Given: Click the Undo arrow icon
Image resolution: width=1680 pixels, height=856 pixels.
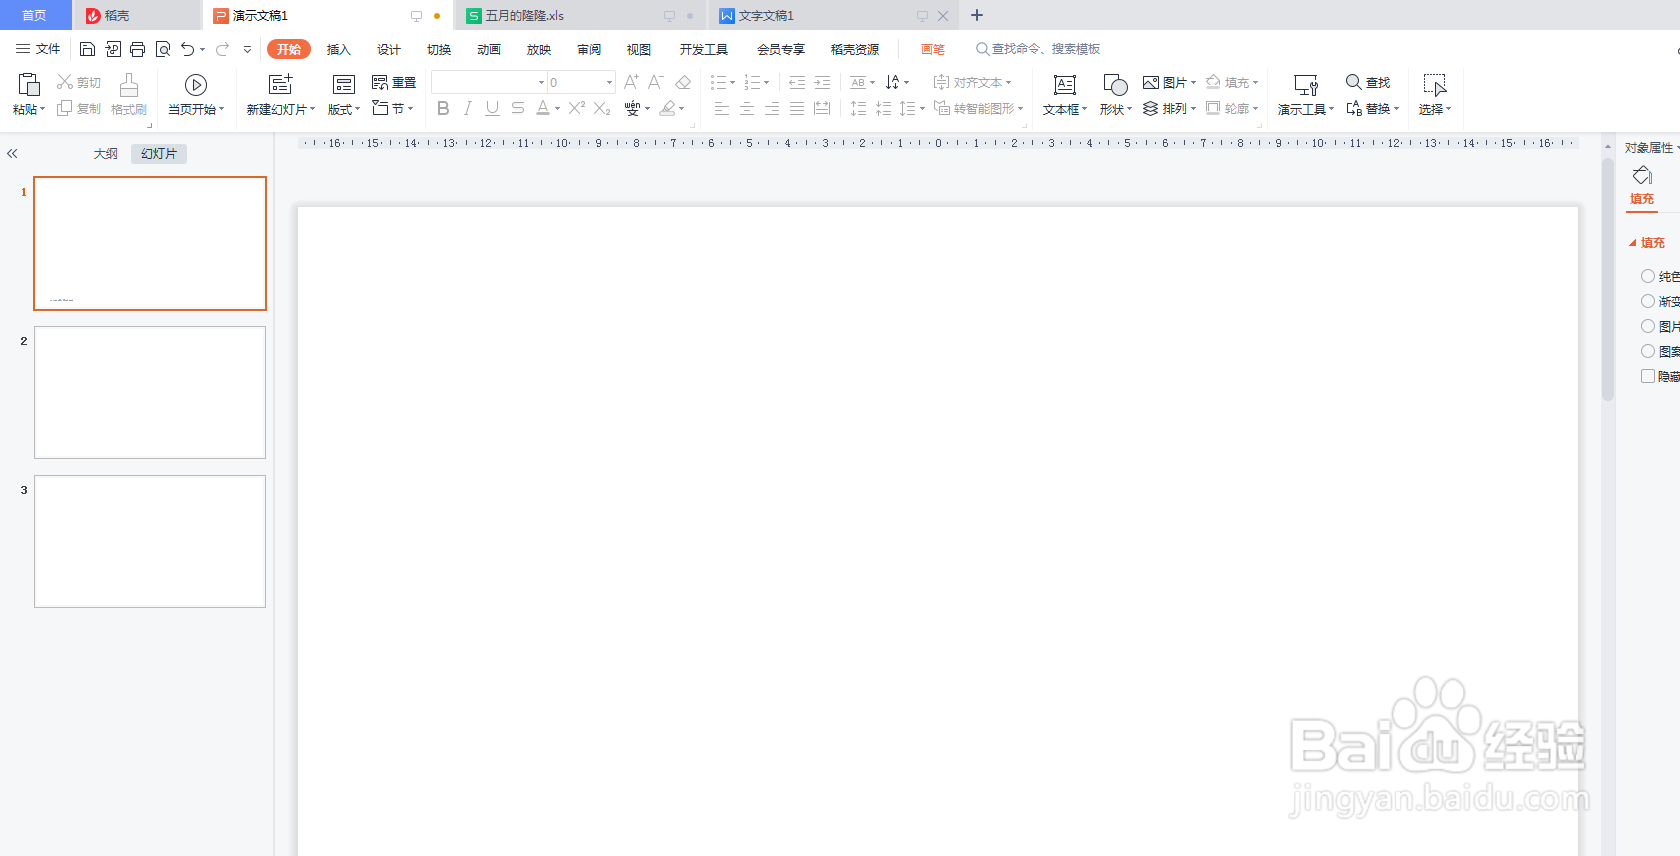Looking at the screenshot, I should click(187, 49).
